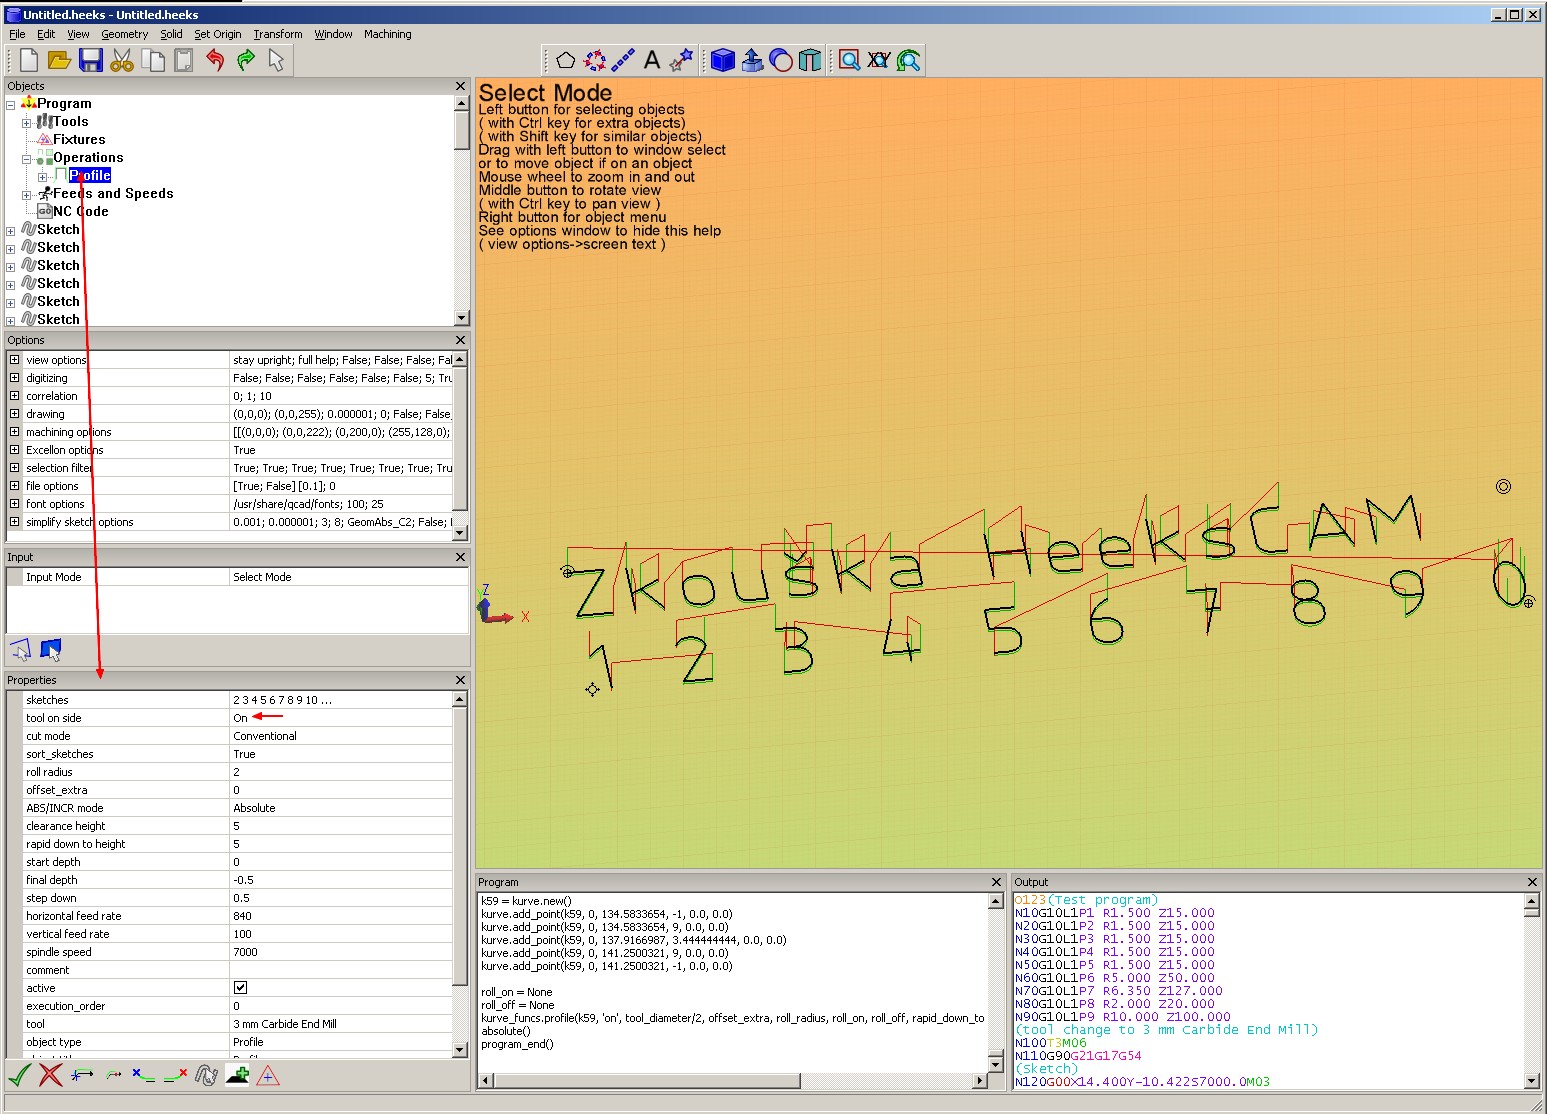Click the magnifying glass zoom icon
The height and width of the screenshot is (1114, 1547).
tap(849, 61)
